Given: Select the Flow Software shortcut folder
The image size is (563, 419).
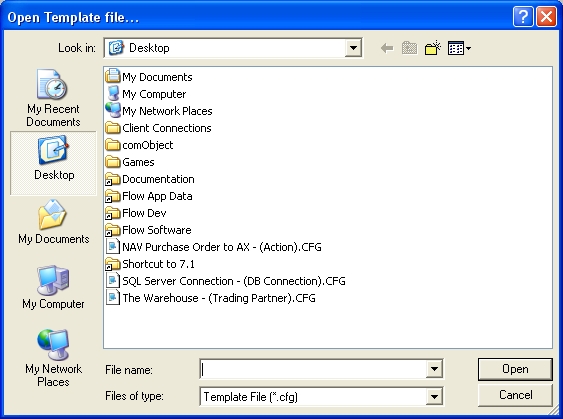Looking at the screenshot, I should pos(149,230).
